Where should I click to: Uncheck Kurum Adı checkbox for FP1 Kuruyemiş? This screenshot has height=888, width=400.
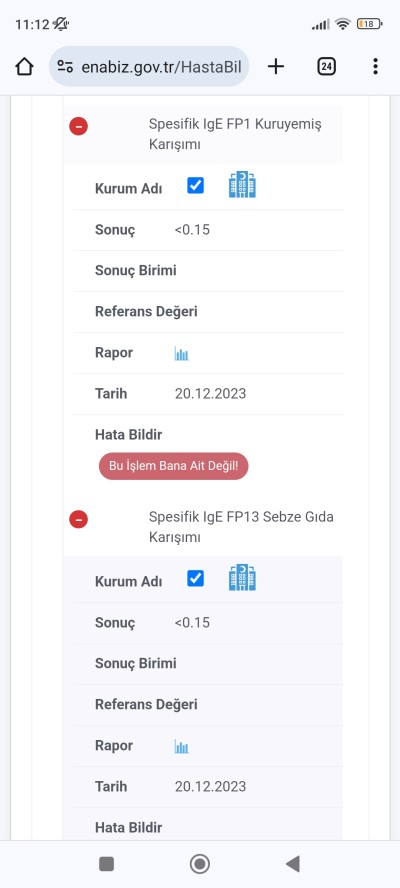point(195,185)
